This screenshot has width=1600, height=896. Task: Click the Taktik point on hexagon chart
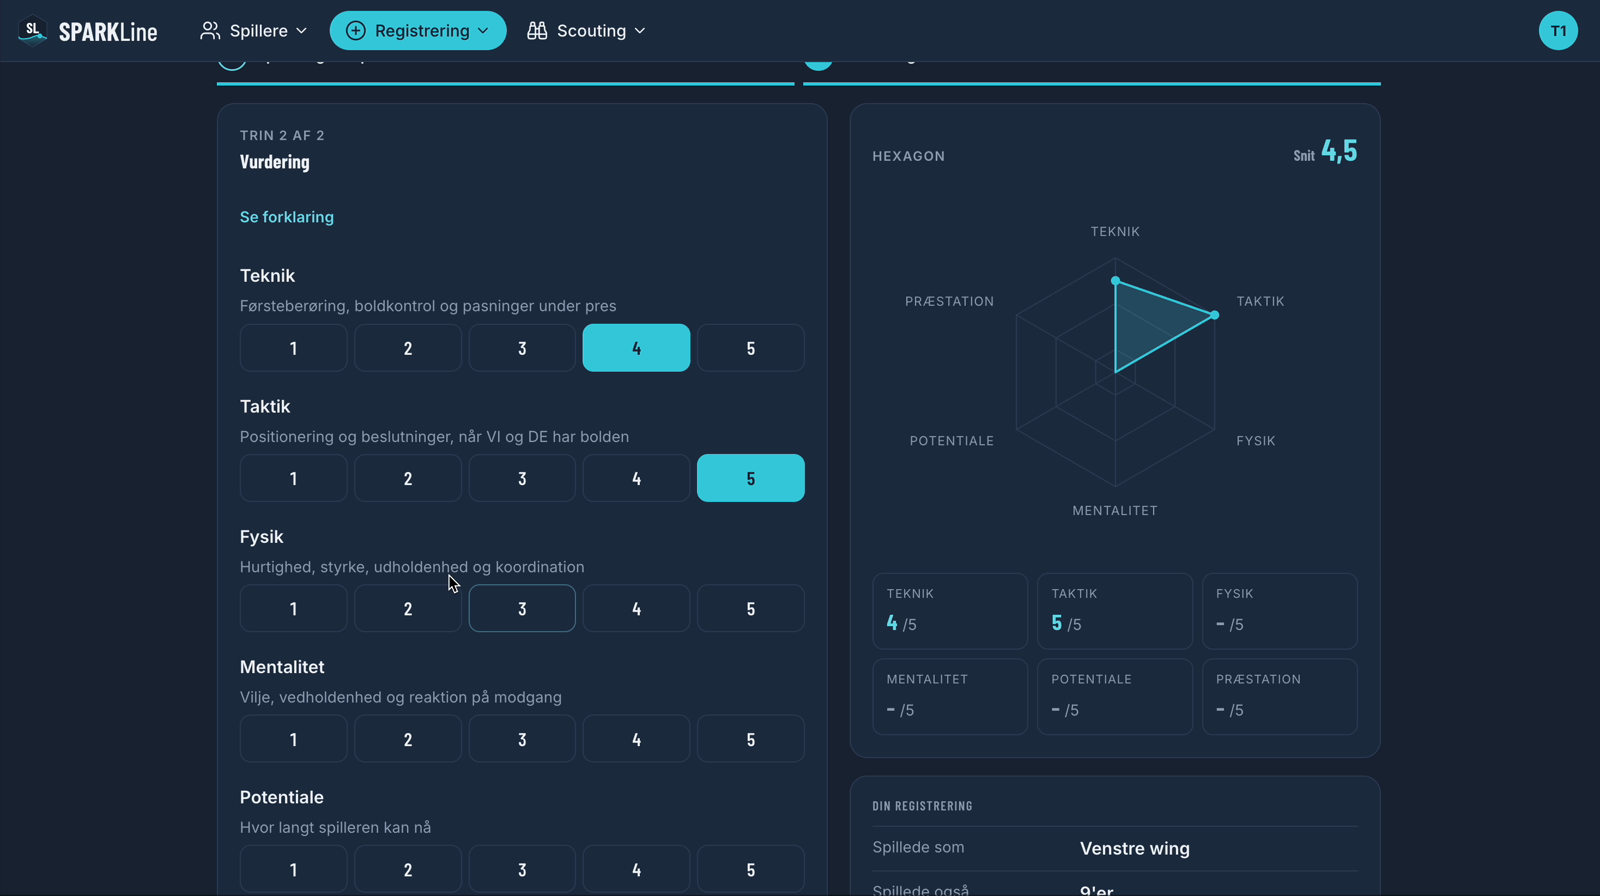1214,315
